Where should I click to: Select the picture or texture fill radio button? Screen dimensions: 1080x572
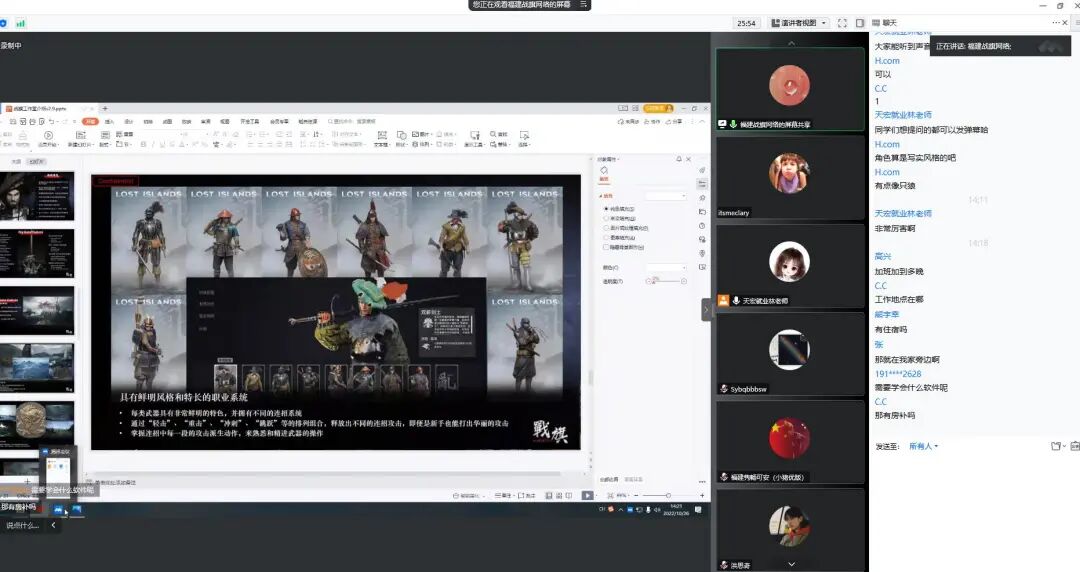(x=607, y=228)
